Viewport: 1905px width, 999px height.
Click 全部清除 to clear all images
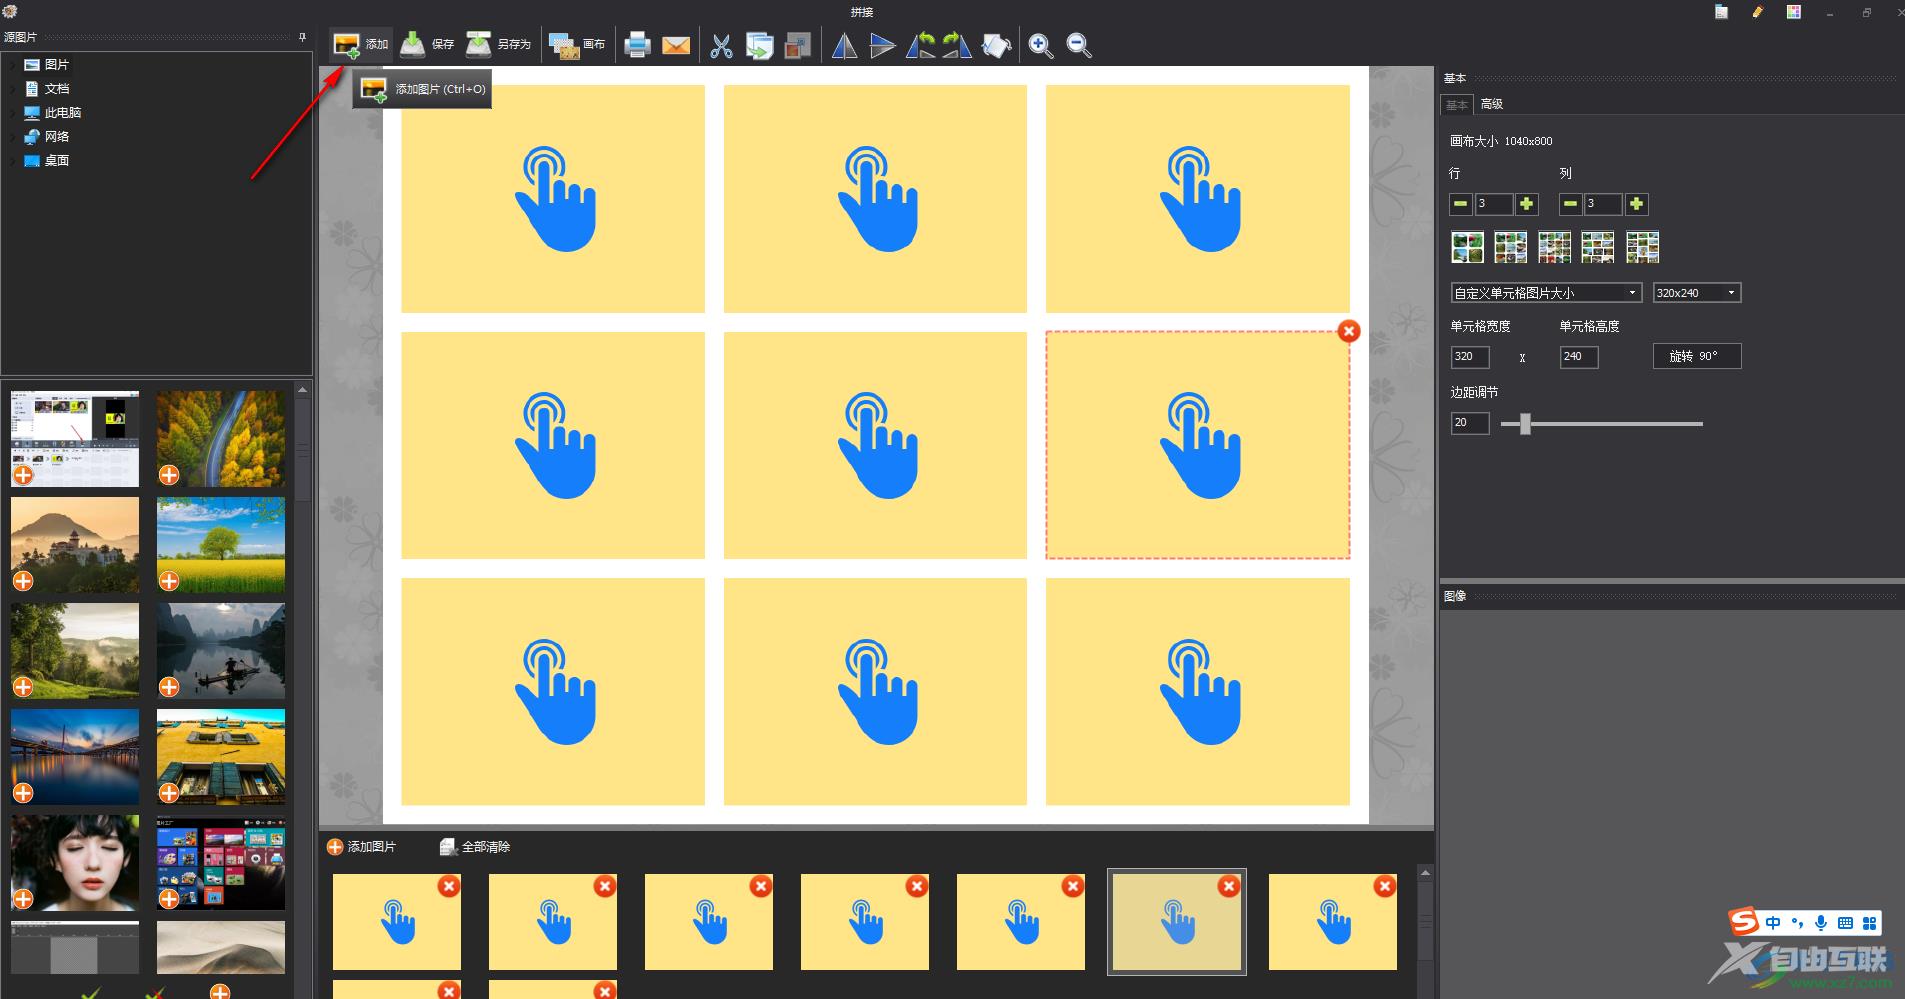[x=475, y=847]
